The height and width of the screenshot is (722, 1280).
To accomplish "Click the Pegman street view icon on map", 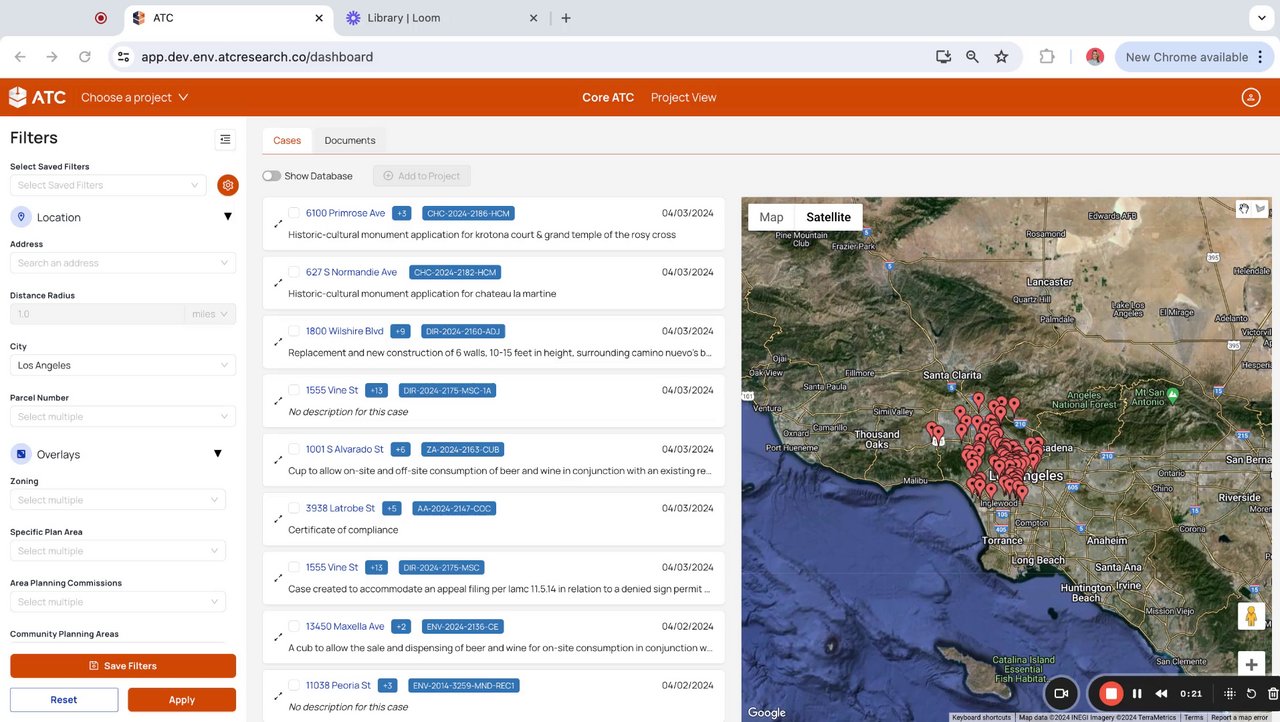I will click(x=1251, y=616).
